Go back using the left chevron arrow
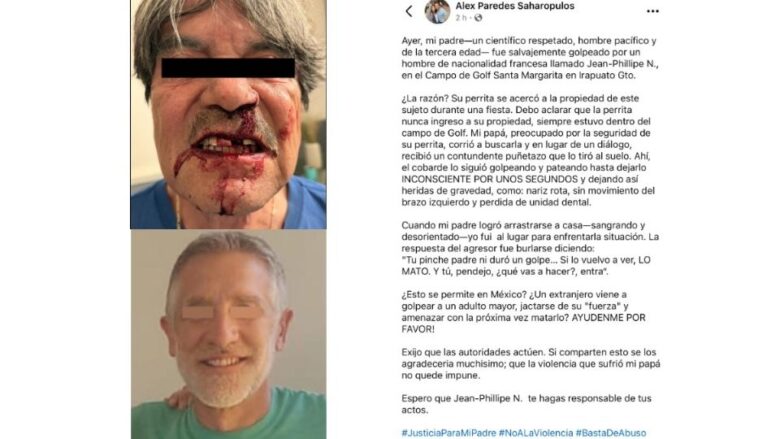Viewport: 780px width, 439px height. (409, 11)
